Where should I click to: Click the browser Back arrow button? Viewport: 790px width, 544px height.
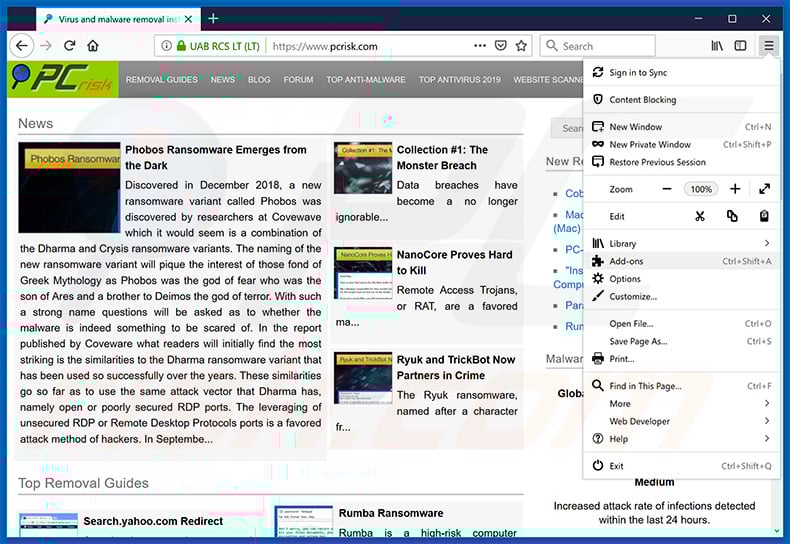pyautogui.click(x=22, y=46)
